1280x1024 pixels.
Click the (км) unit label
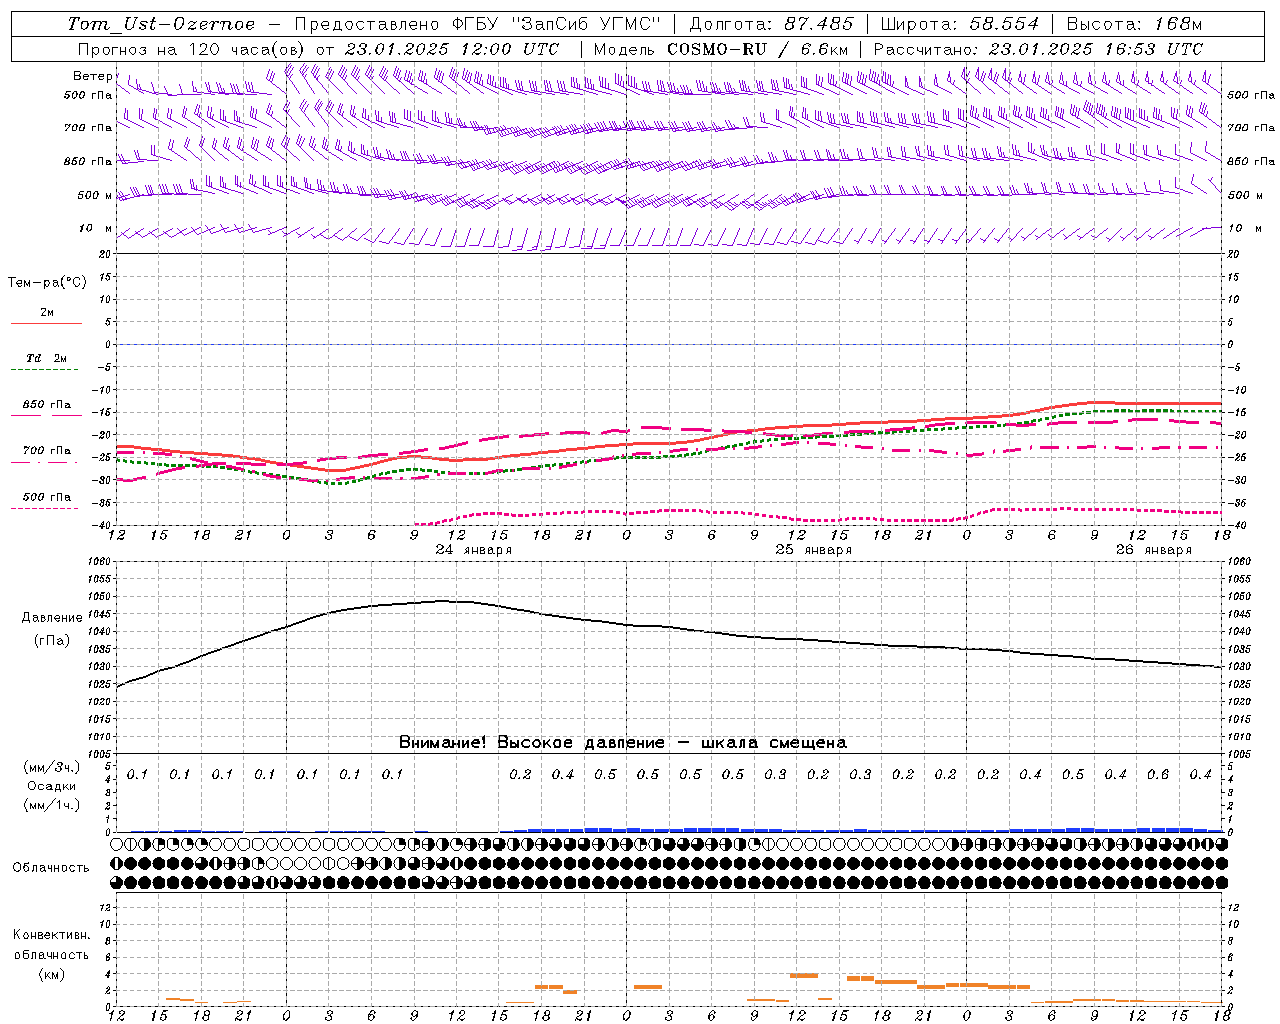pyautogui.click(x=52, y=974)
